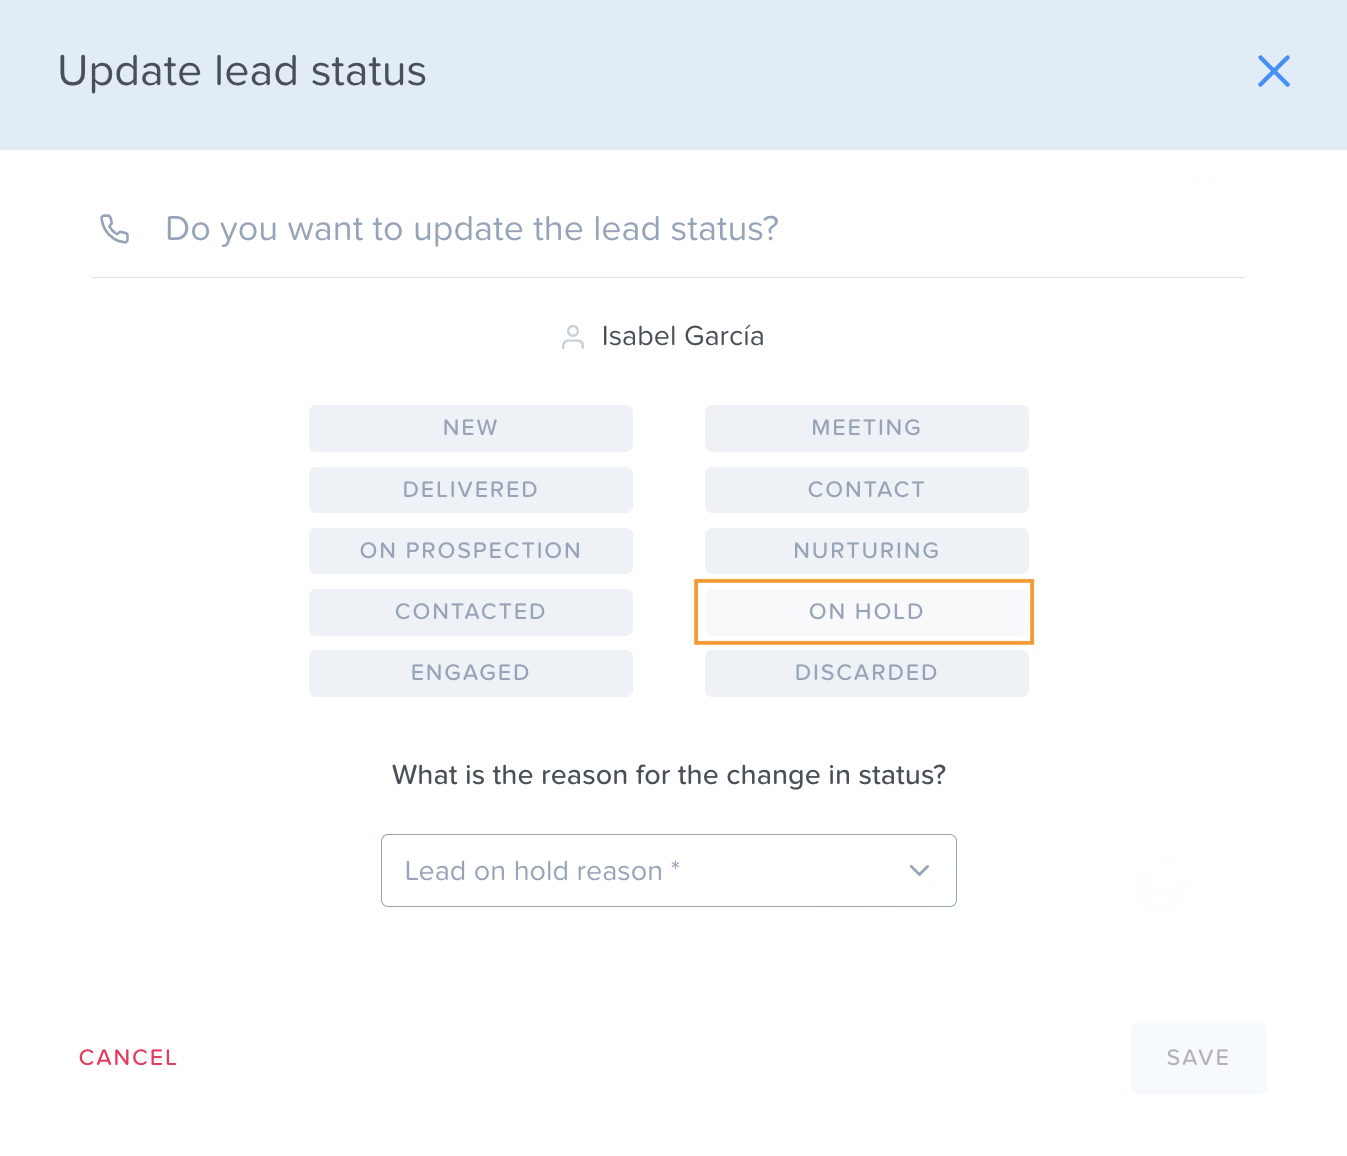The height and width of the screenshot is (1156, 1347).
Task: Click the SAVE button
Action: click(1198, 1058)
